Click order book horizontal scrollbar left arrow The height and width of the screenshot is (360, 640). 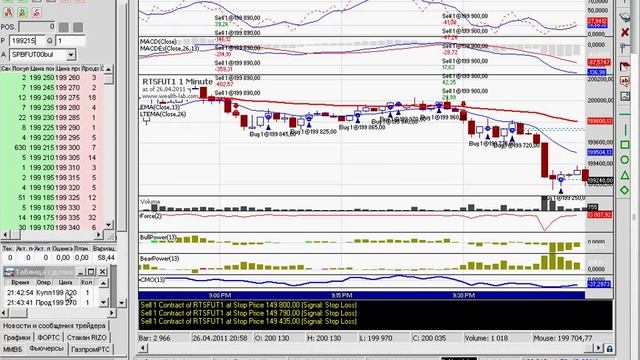(5, 235)
